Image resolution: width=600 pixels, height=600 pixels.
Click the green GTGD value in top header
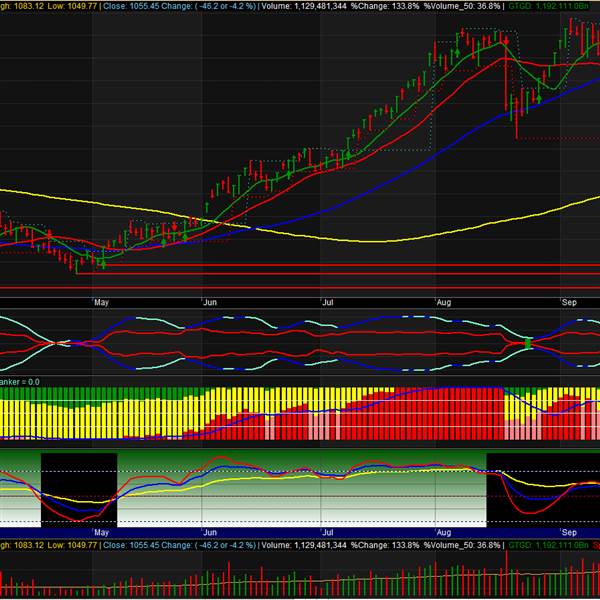pos(548,6)
